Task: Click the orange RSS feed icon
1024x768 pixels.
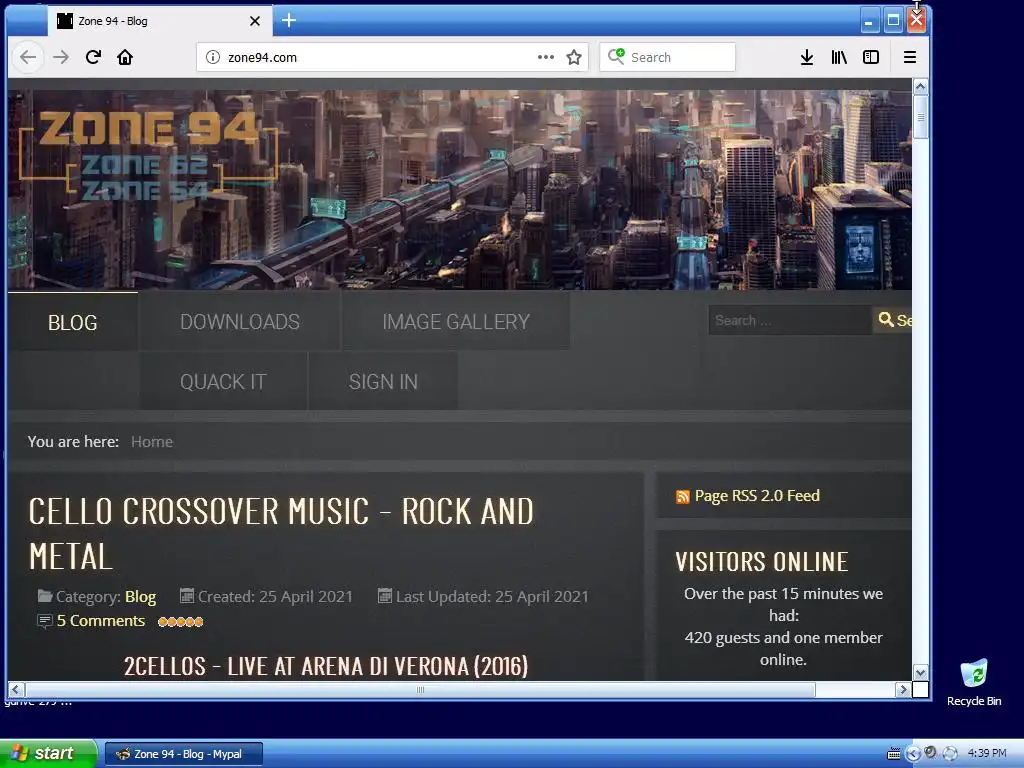Action: tap(682, 497)
